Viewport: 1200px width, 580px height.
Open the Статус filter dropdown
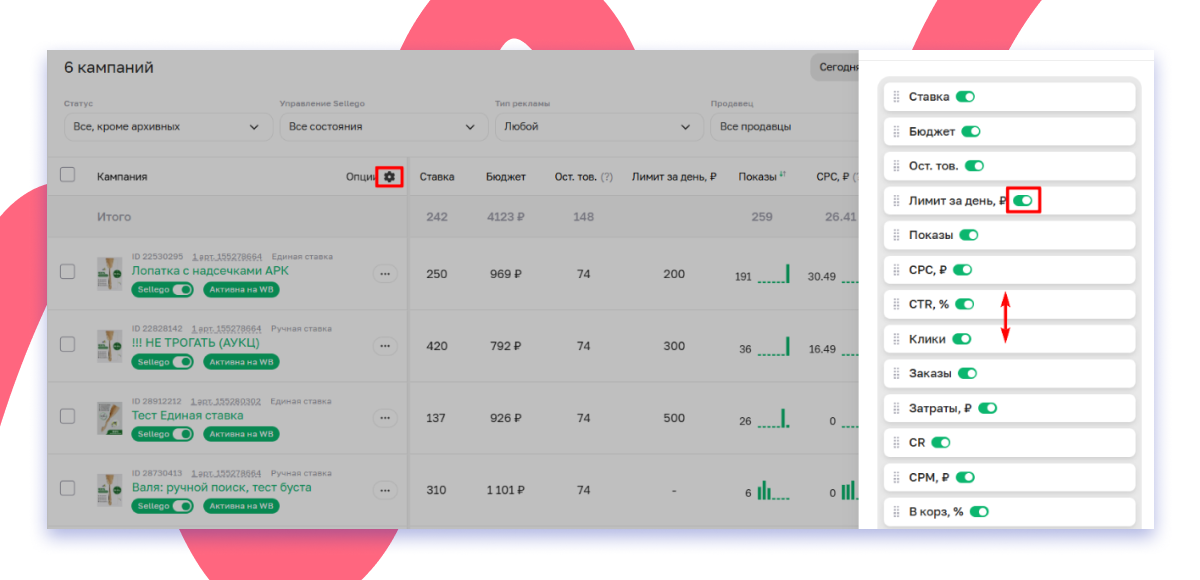coord(167,127)
